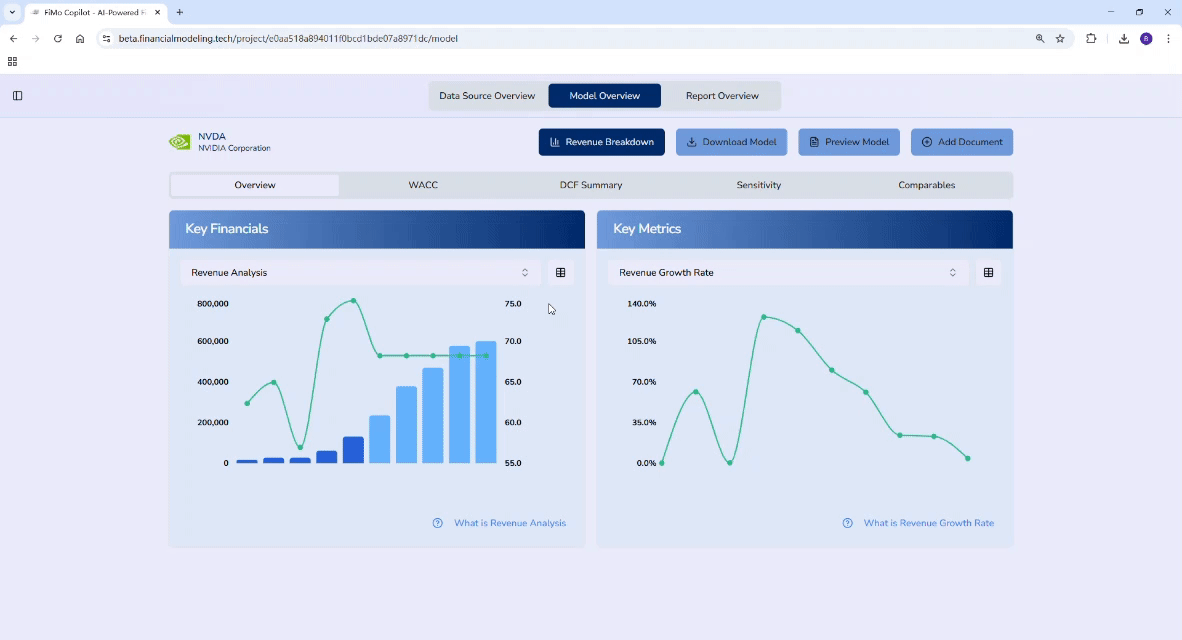Click the table view icon beside Revenue Growth Rate
Viewport: 1182px width, 640px height.
(x=988, y=272)
